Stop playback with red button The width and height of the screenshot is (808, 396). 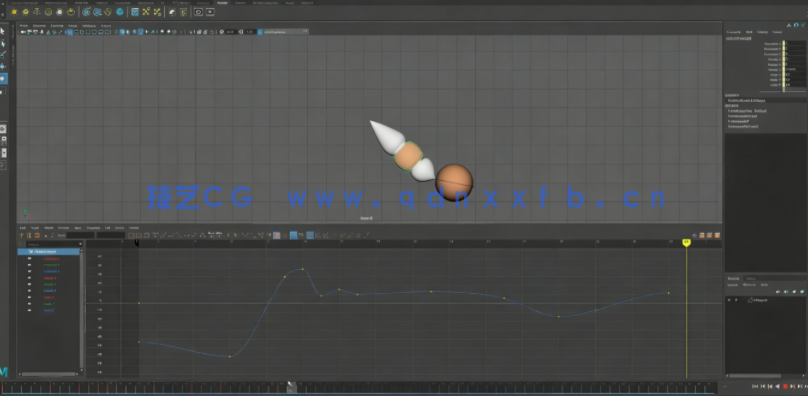tap(785, 386)
